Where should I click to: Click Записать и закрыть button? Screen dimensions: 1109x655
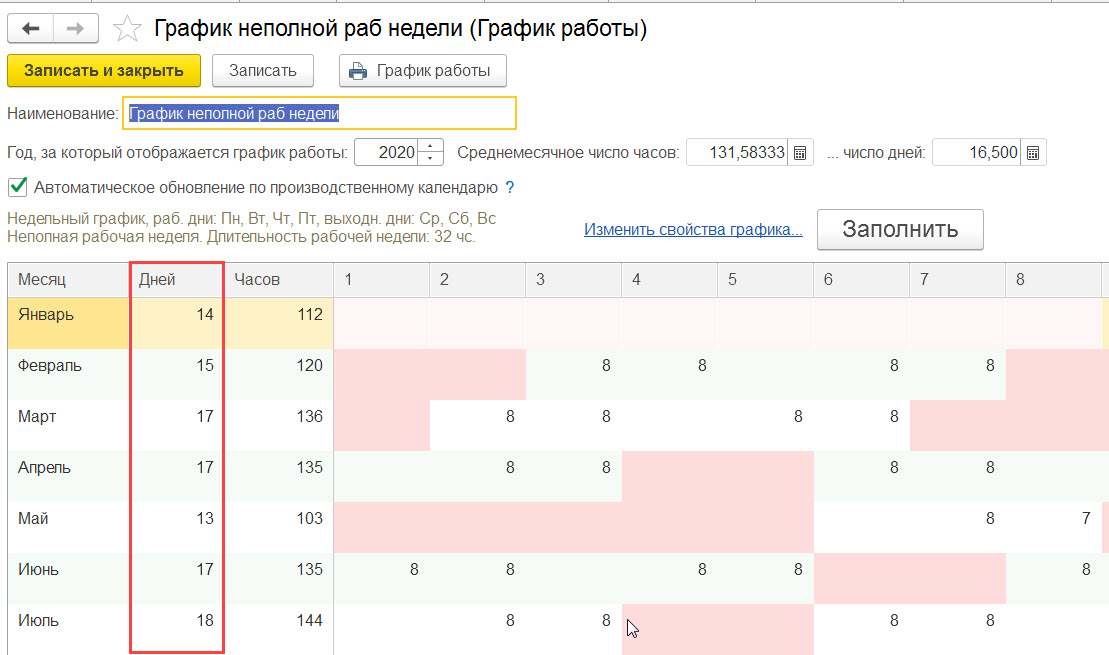click(x=104, y=71)
